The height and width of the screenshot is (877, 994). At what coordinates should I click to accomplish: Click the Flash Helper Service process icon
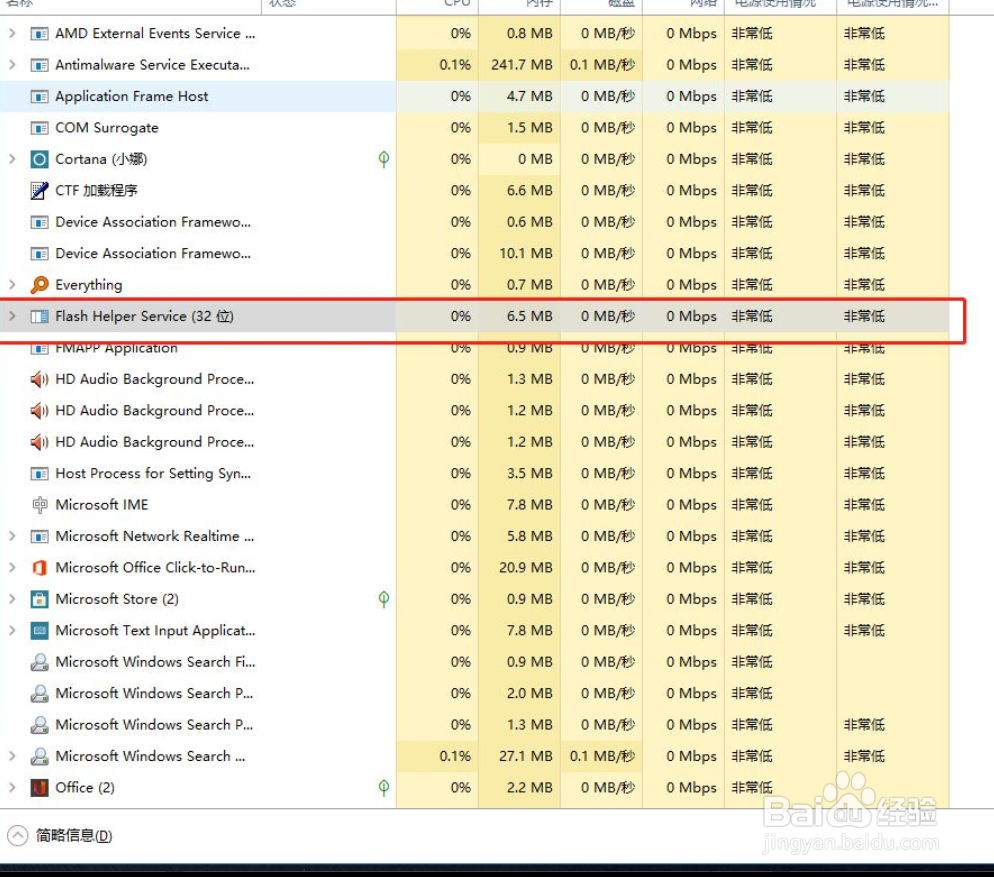[39, 316]
